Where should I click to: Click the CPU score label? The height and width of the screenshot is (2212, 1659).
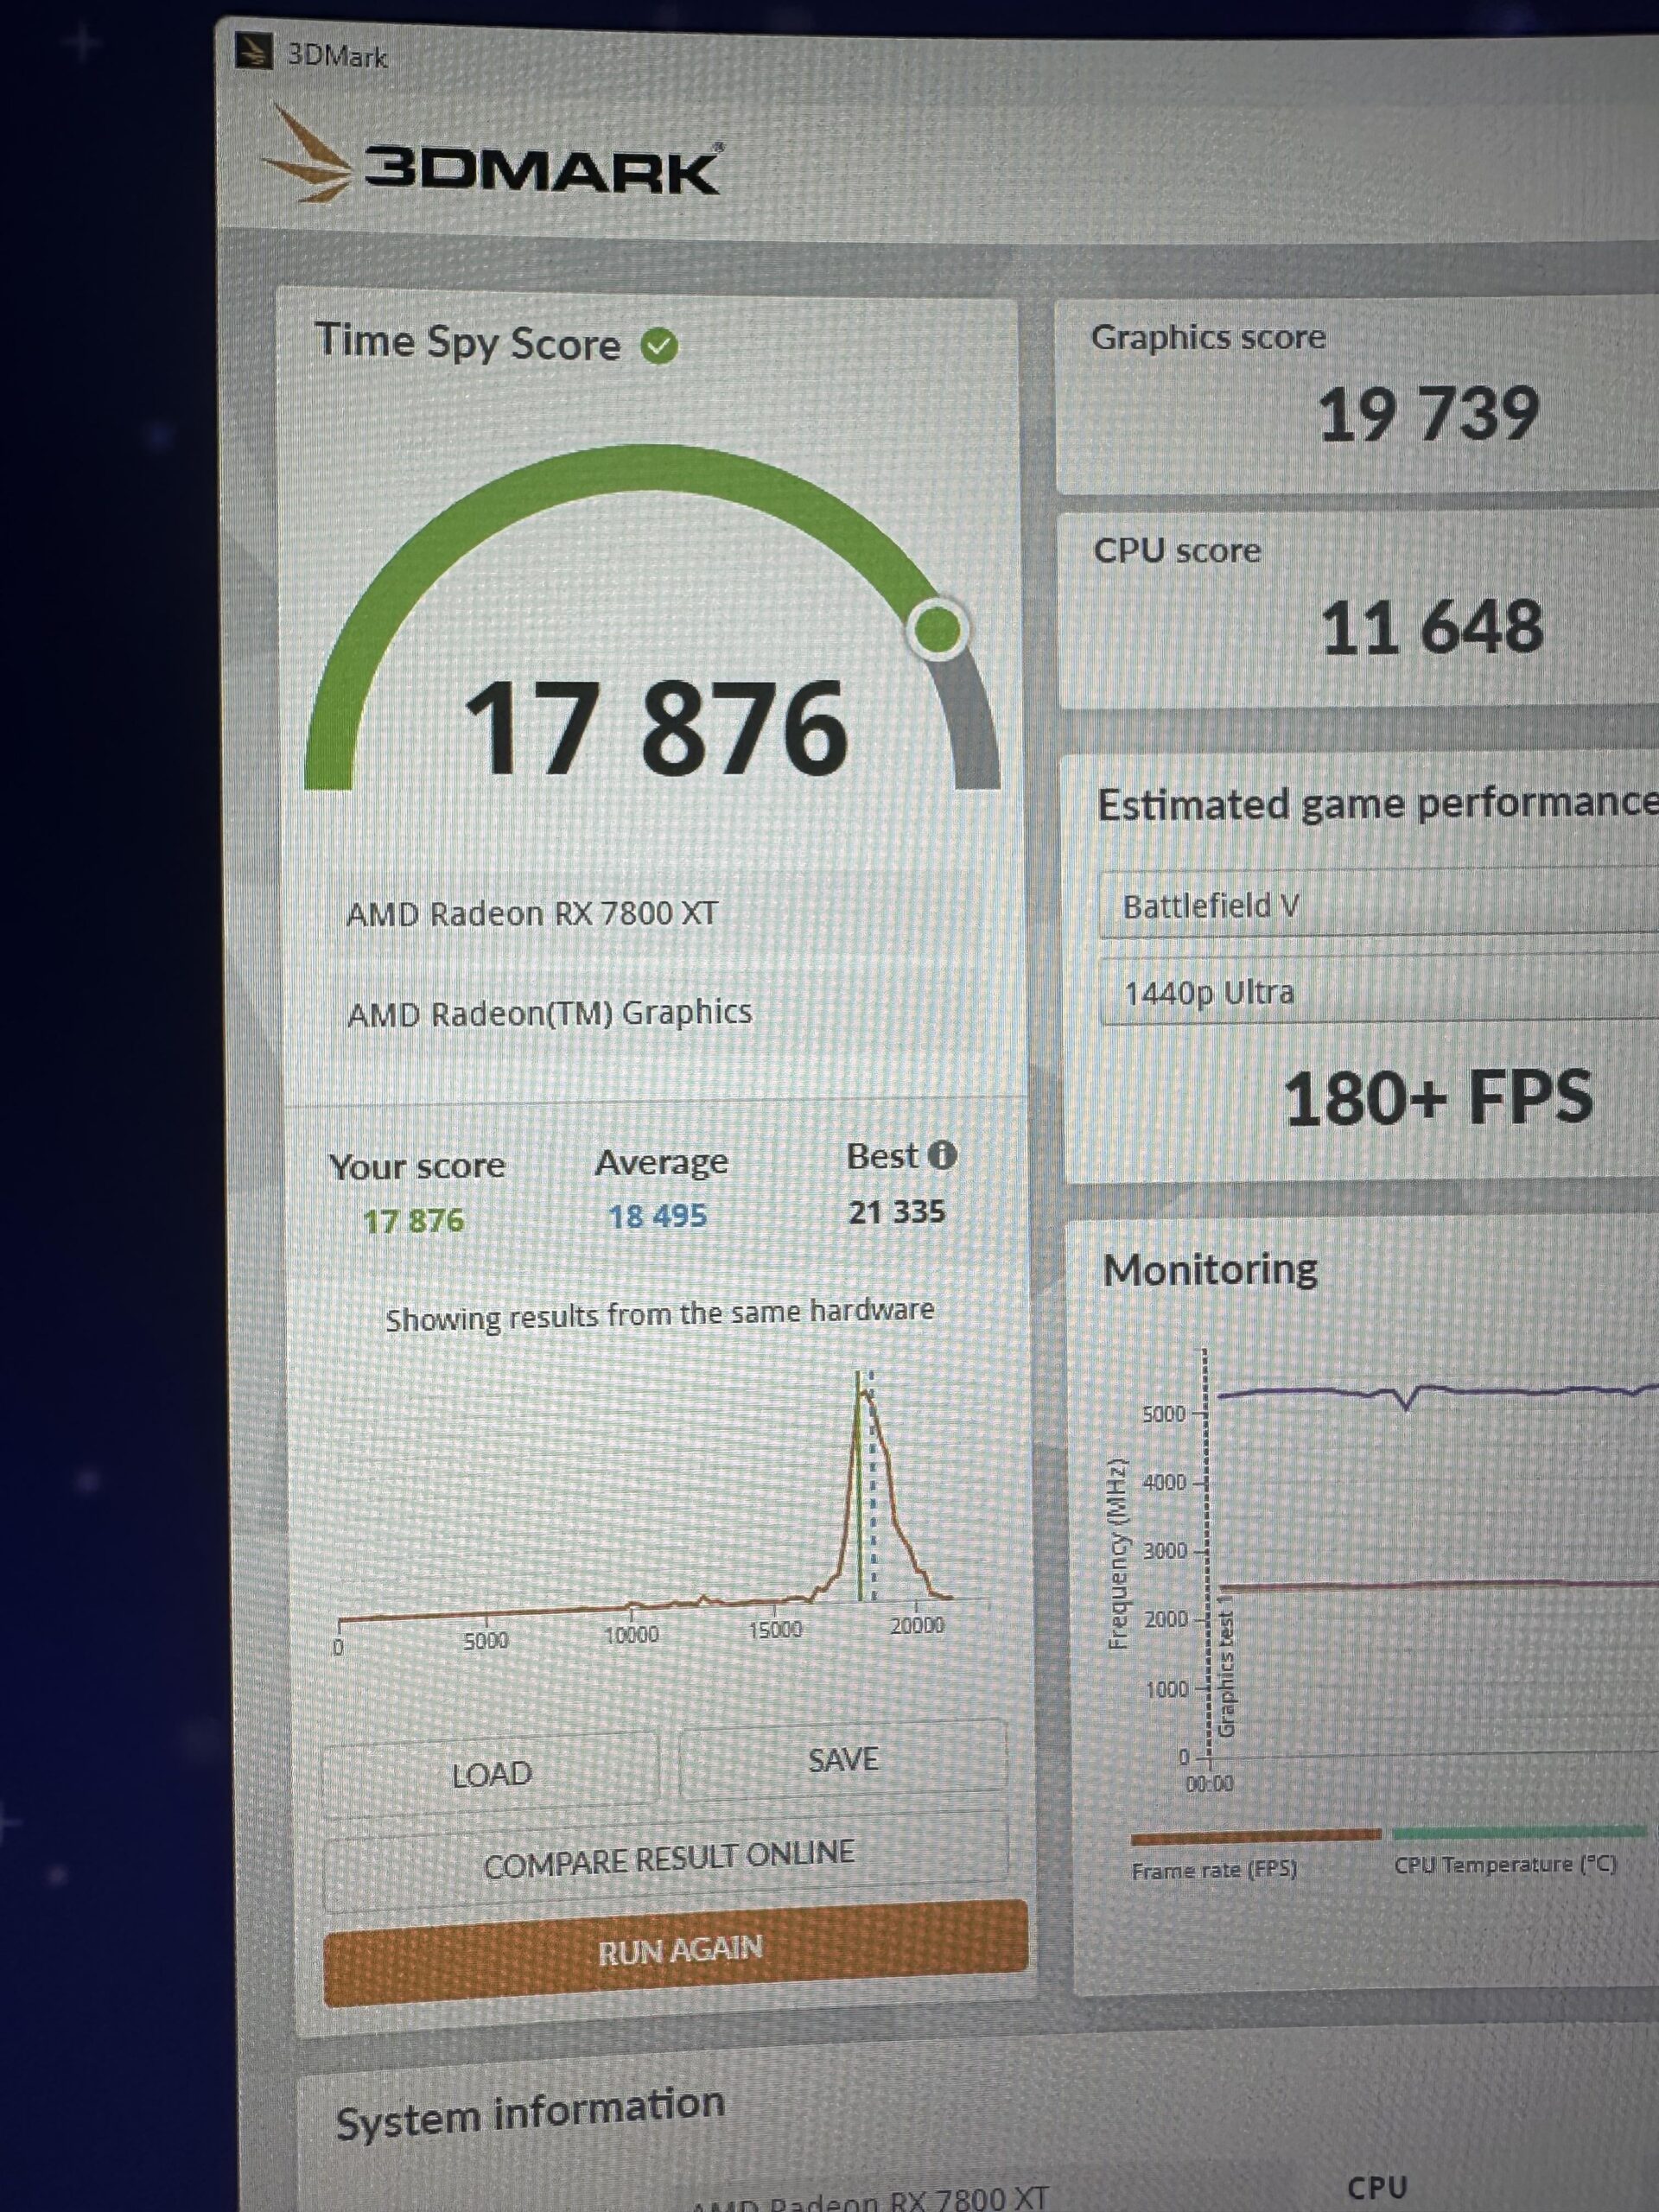tap(1177, 550)
